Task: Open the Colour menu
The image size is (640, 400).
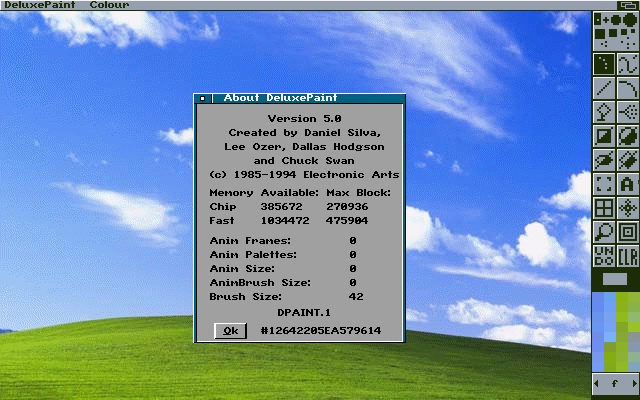Action: pos(109,5)
